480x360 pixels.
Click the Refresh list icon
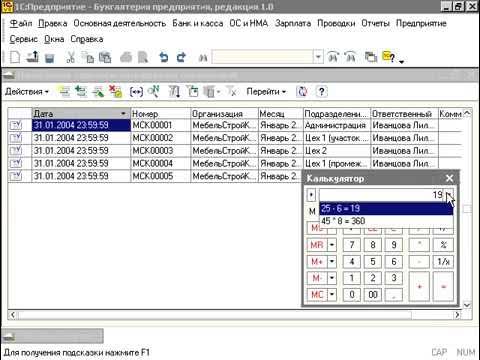pyautogui.click(x=303, y=91)
